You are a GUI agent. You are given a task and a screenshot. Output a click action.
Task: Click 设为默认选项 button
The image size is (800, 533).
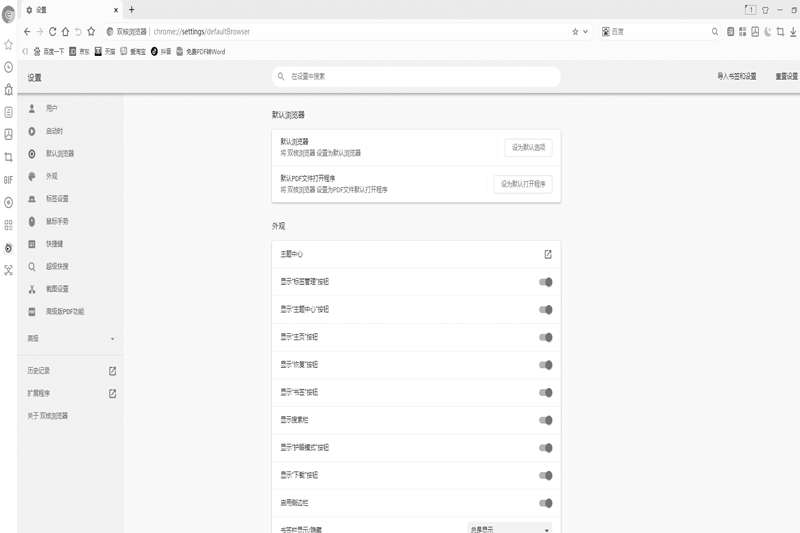pos(528,148)
